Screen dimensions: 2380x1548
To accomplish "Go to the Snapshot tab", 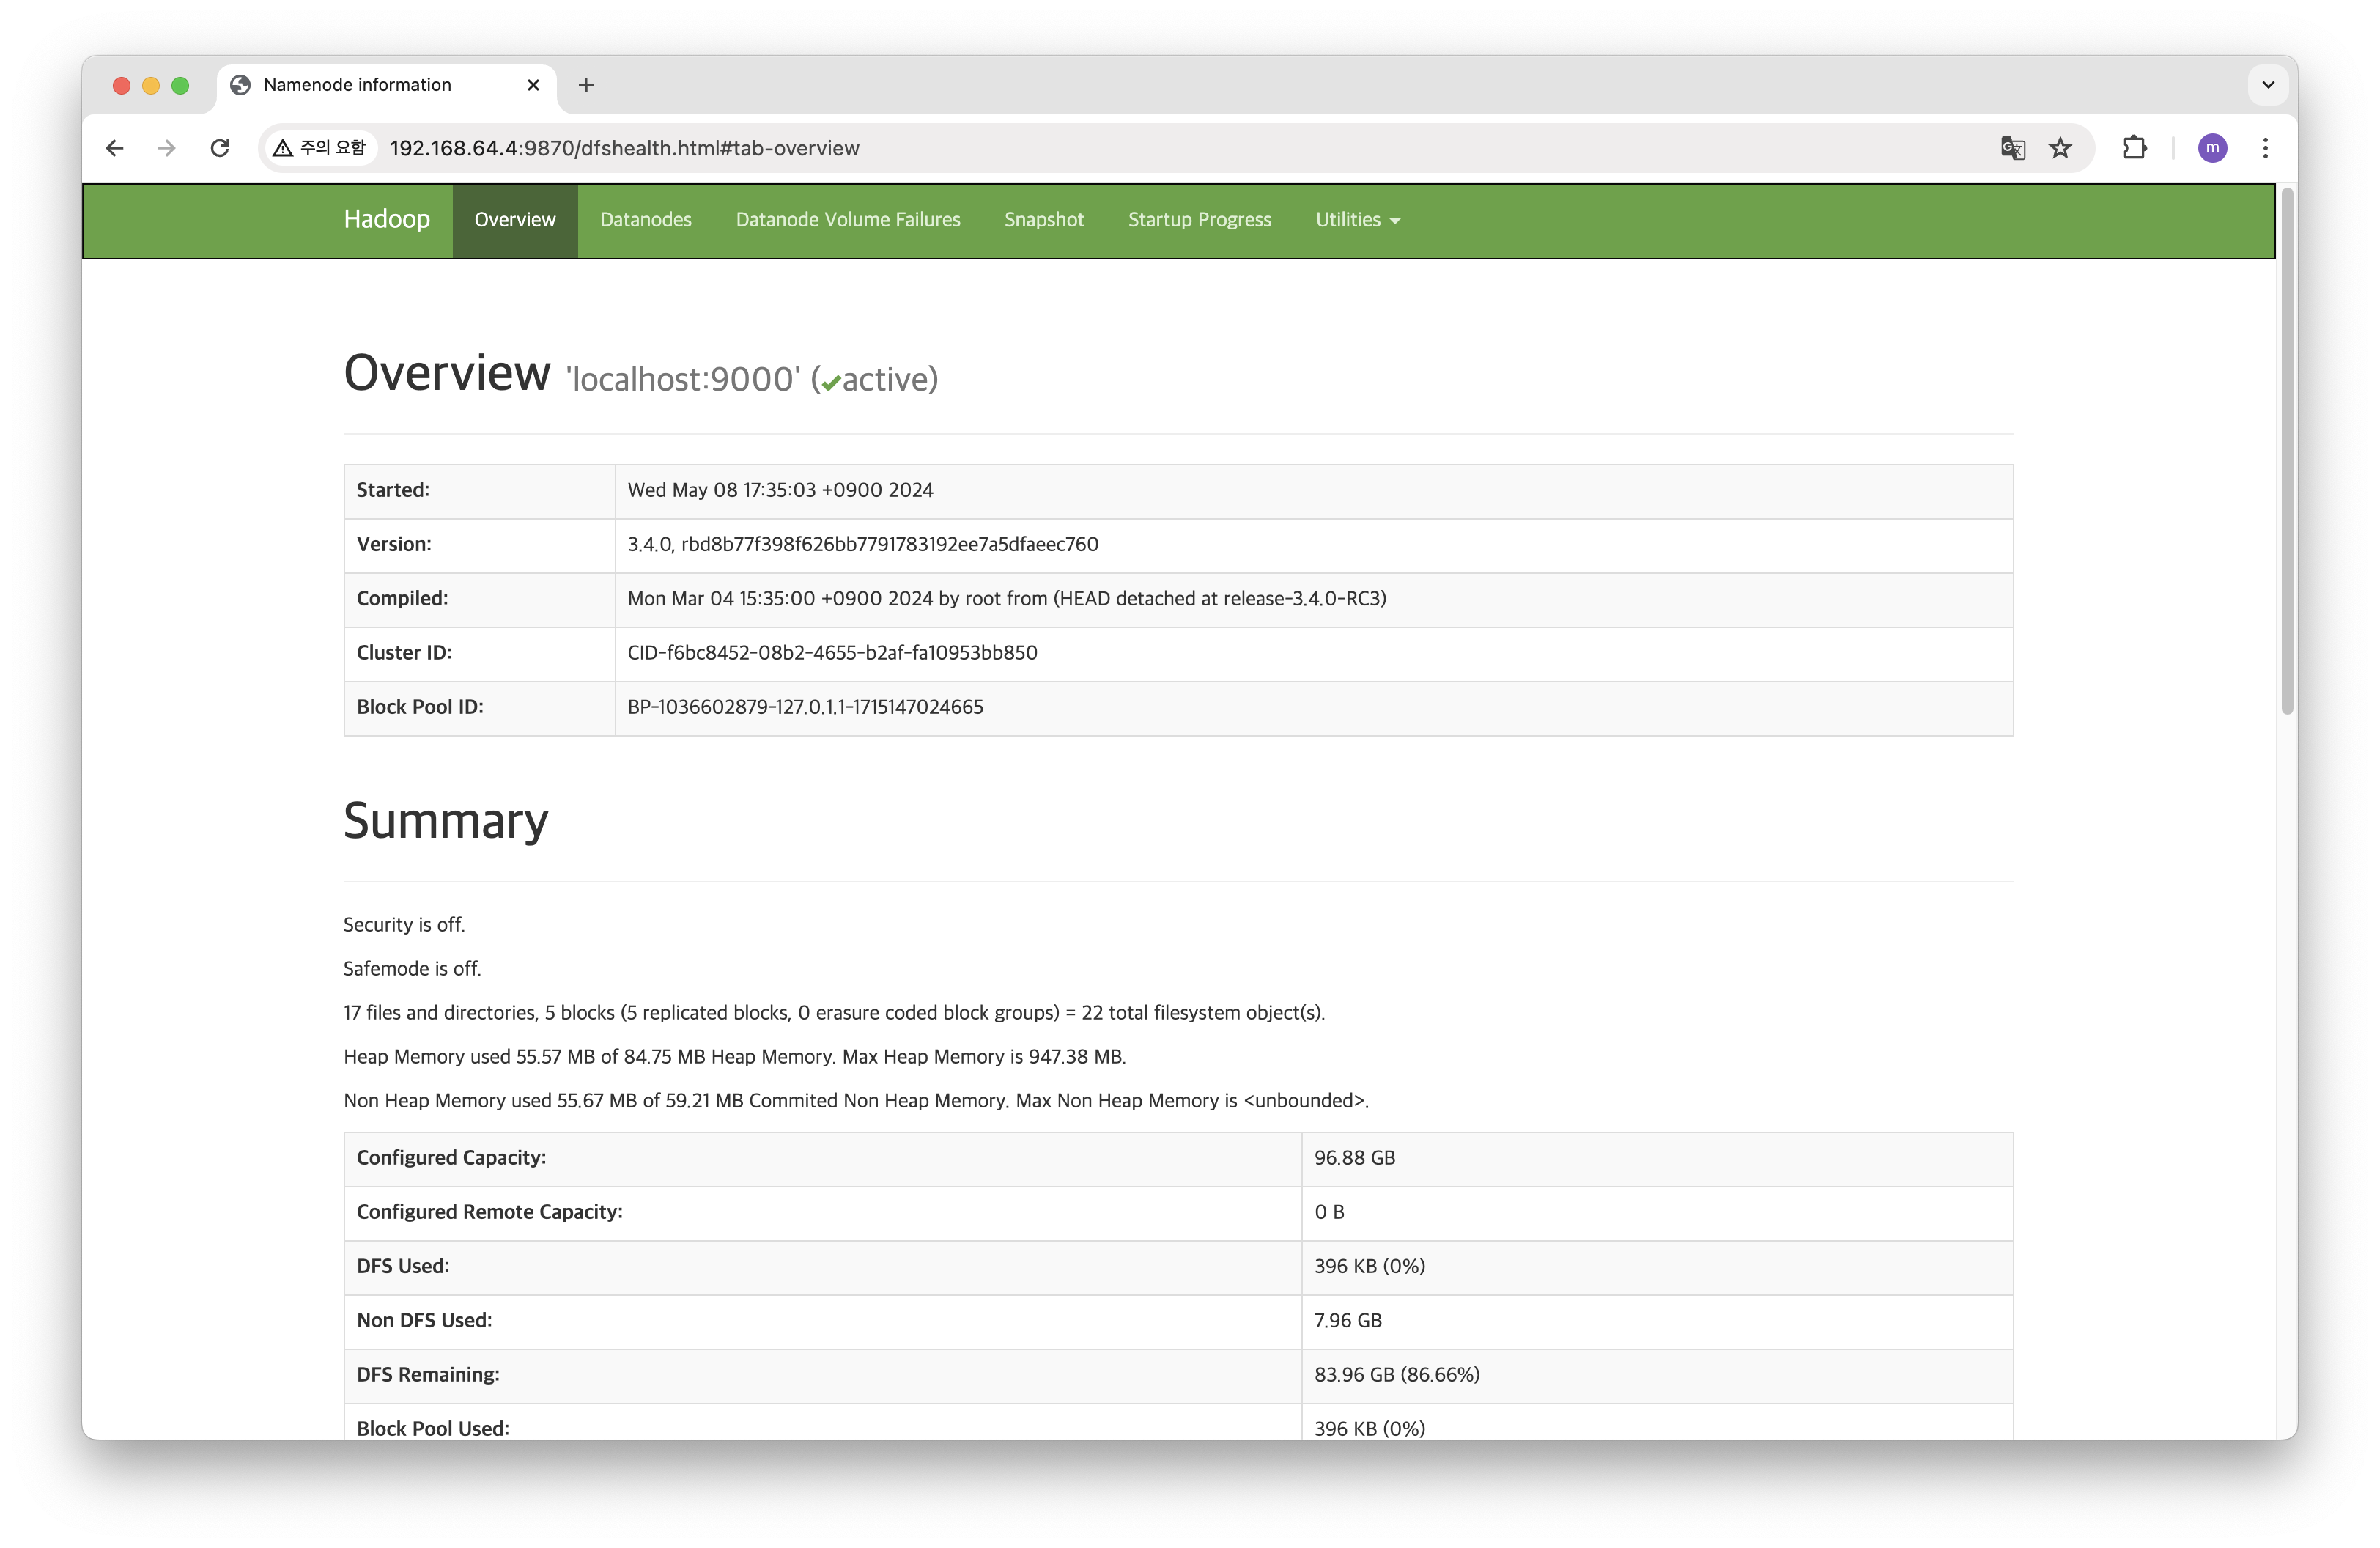I will tap(1043, 220).
